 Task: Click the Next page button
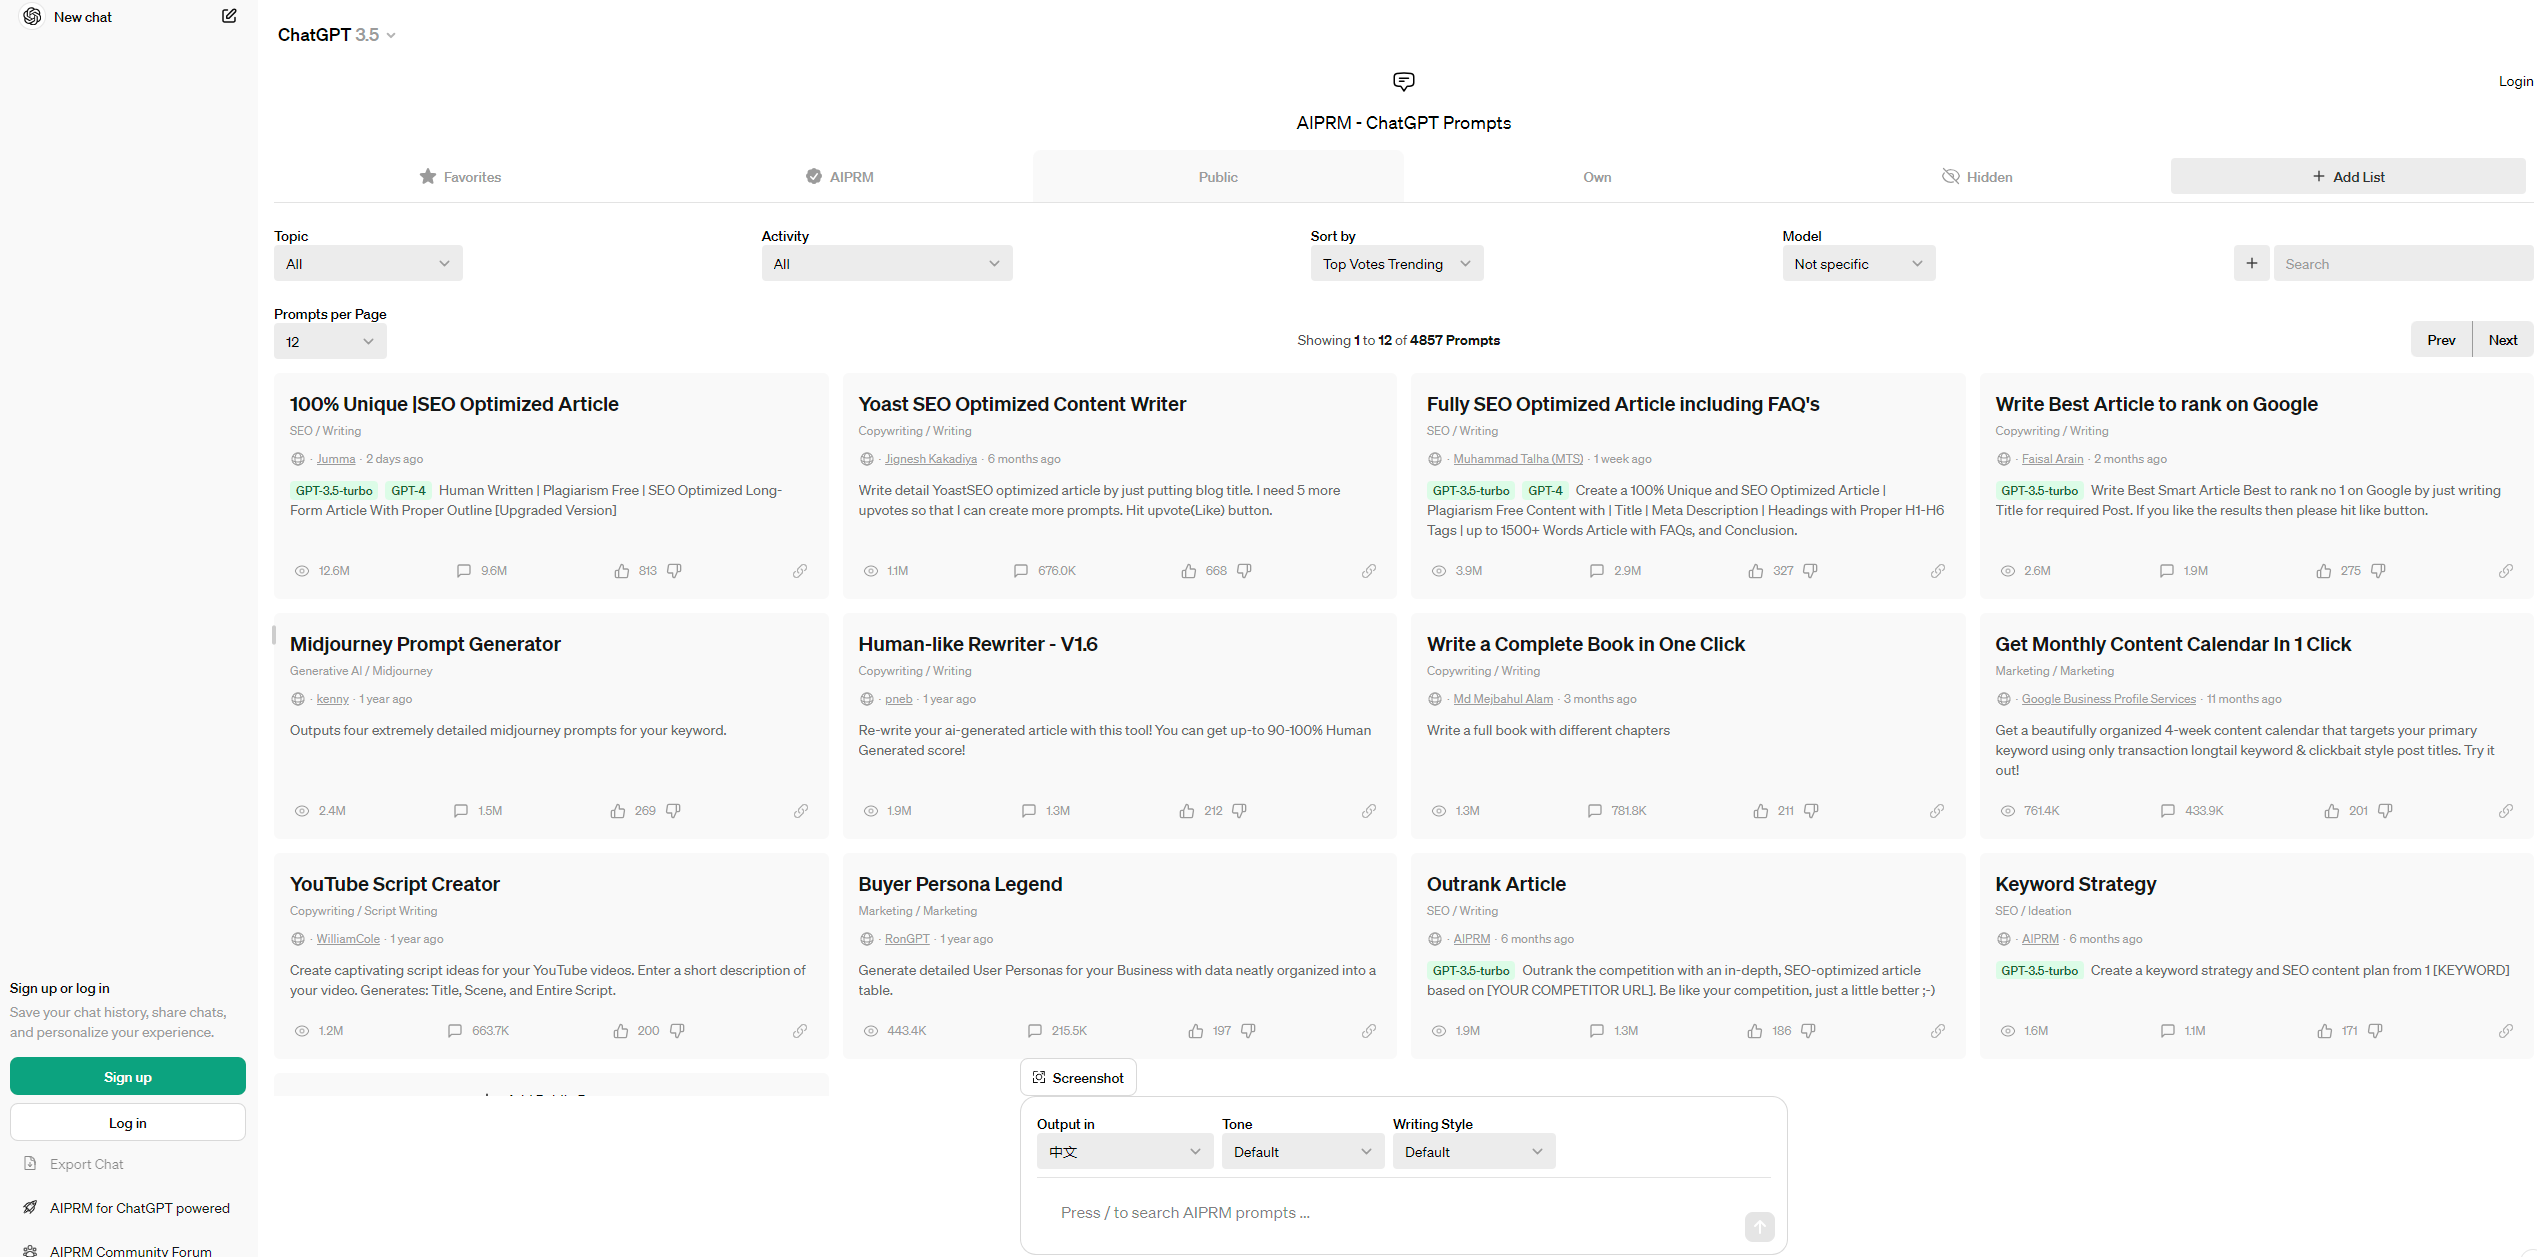2503,340
